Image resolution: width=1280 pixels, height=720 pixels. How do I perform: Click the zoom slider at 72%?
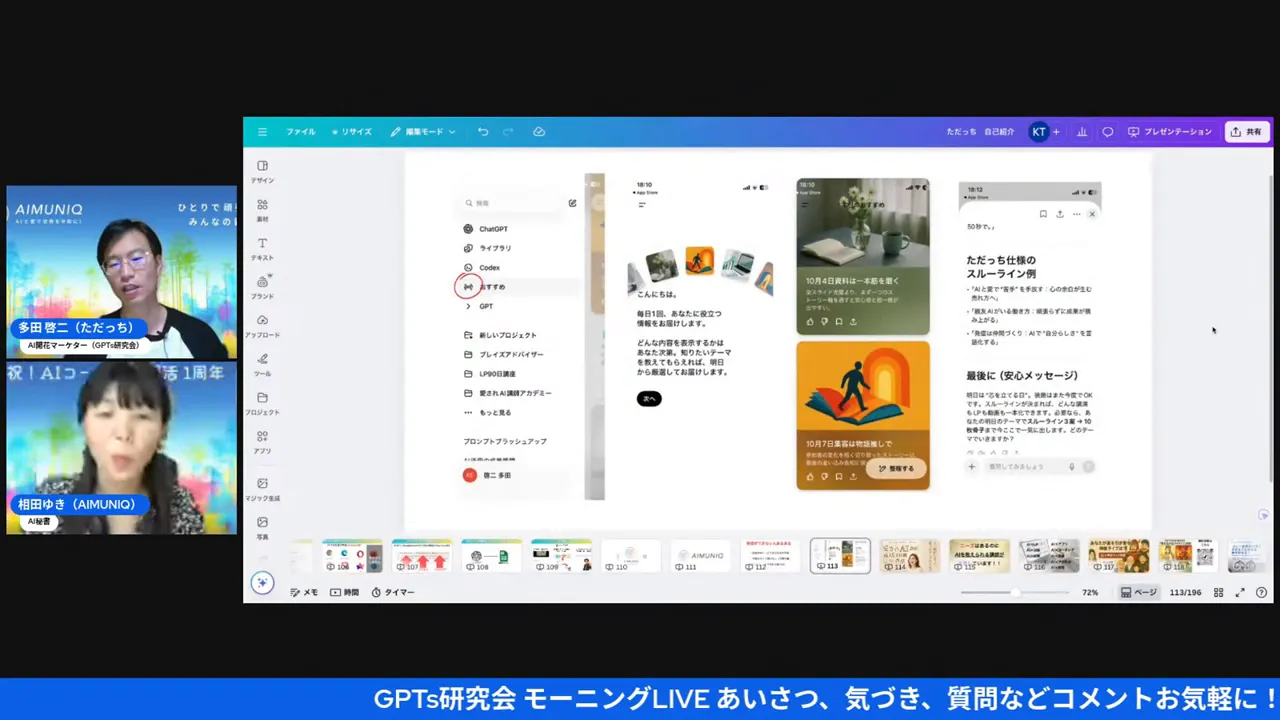[1014, 592]
